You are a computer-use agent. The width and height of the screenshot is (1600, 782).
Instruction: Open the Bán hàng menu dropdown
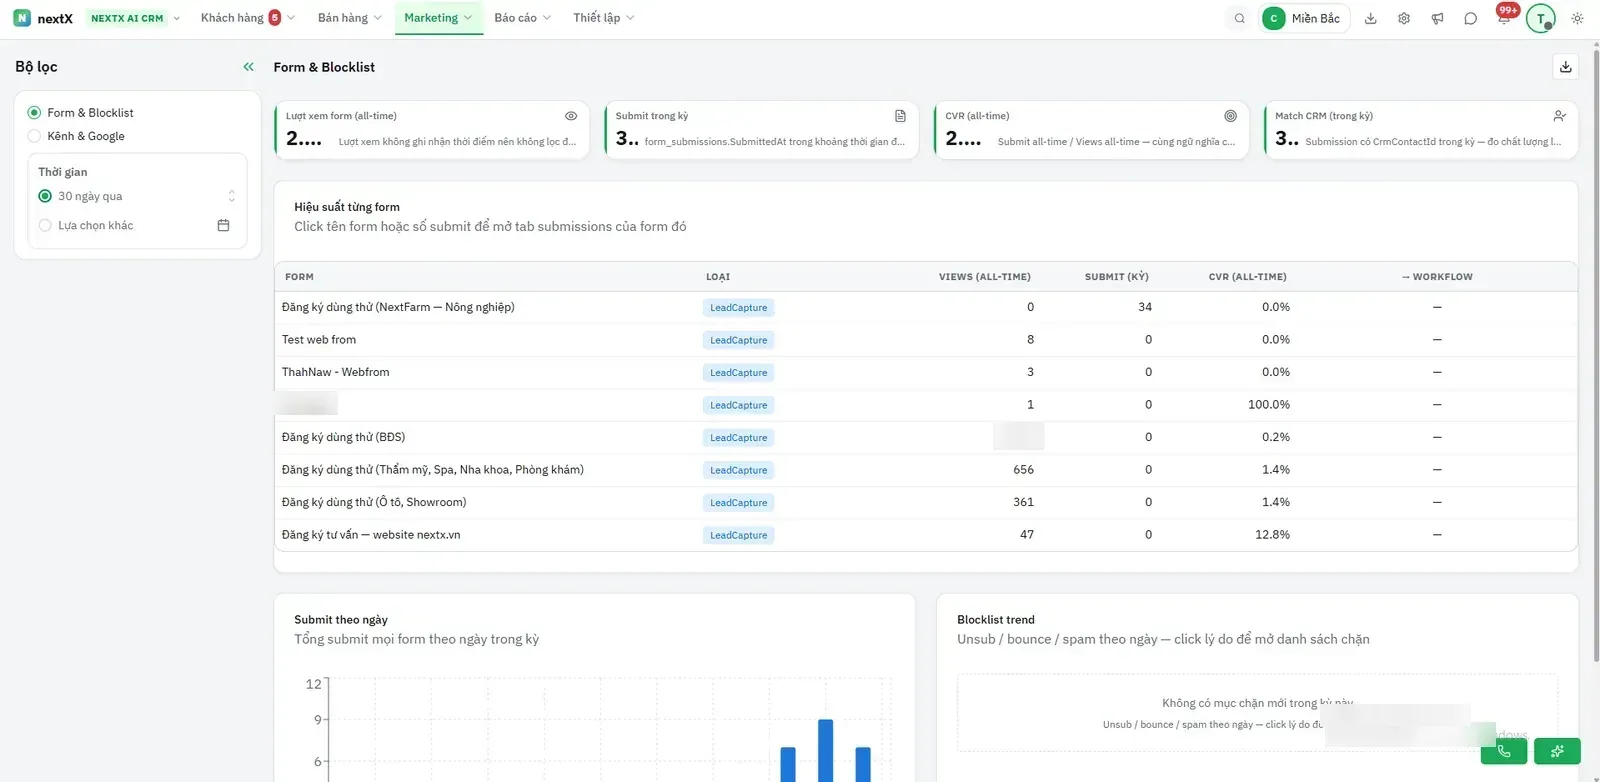(350, 18)
